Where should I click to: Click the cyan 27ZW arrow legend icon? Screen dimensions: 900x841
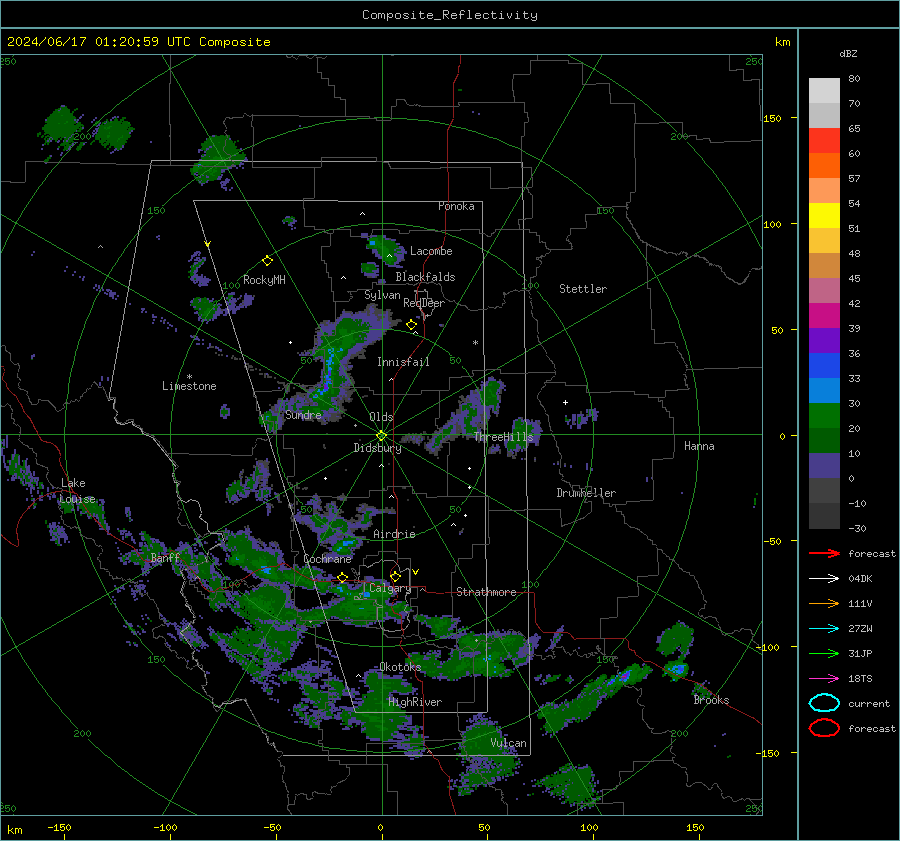pyautogui.click(x=824, y=629)
